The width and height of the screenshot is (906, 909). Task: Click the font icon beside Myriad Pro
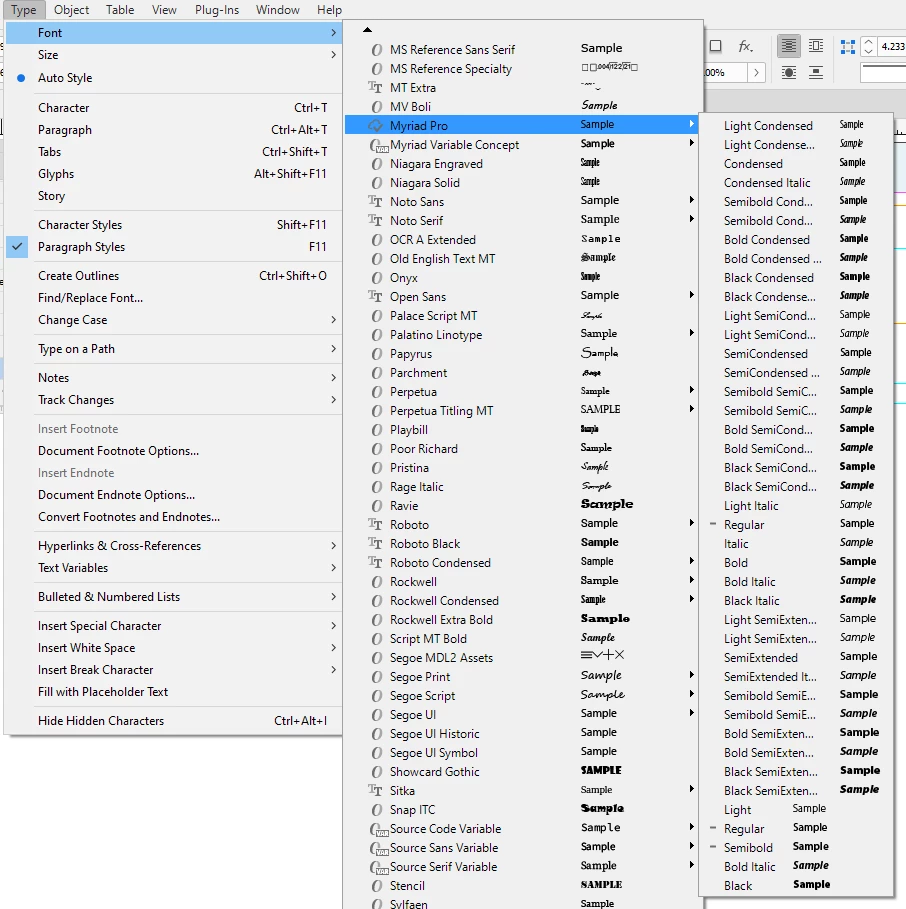[x=376, y=125]
